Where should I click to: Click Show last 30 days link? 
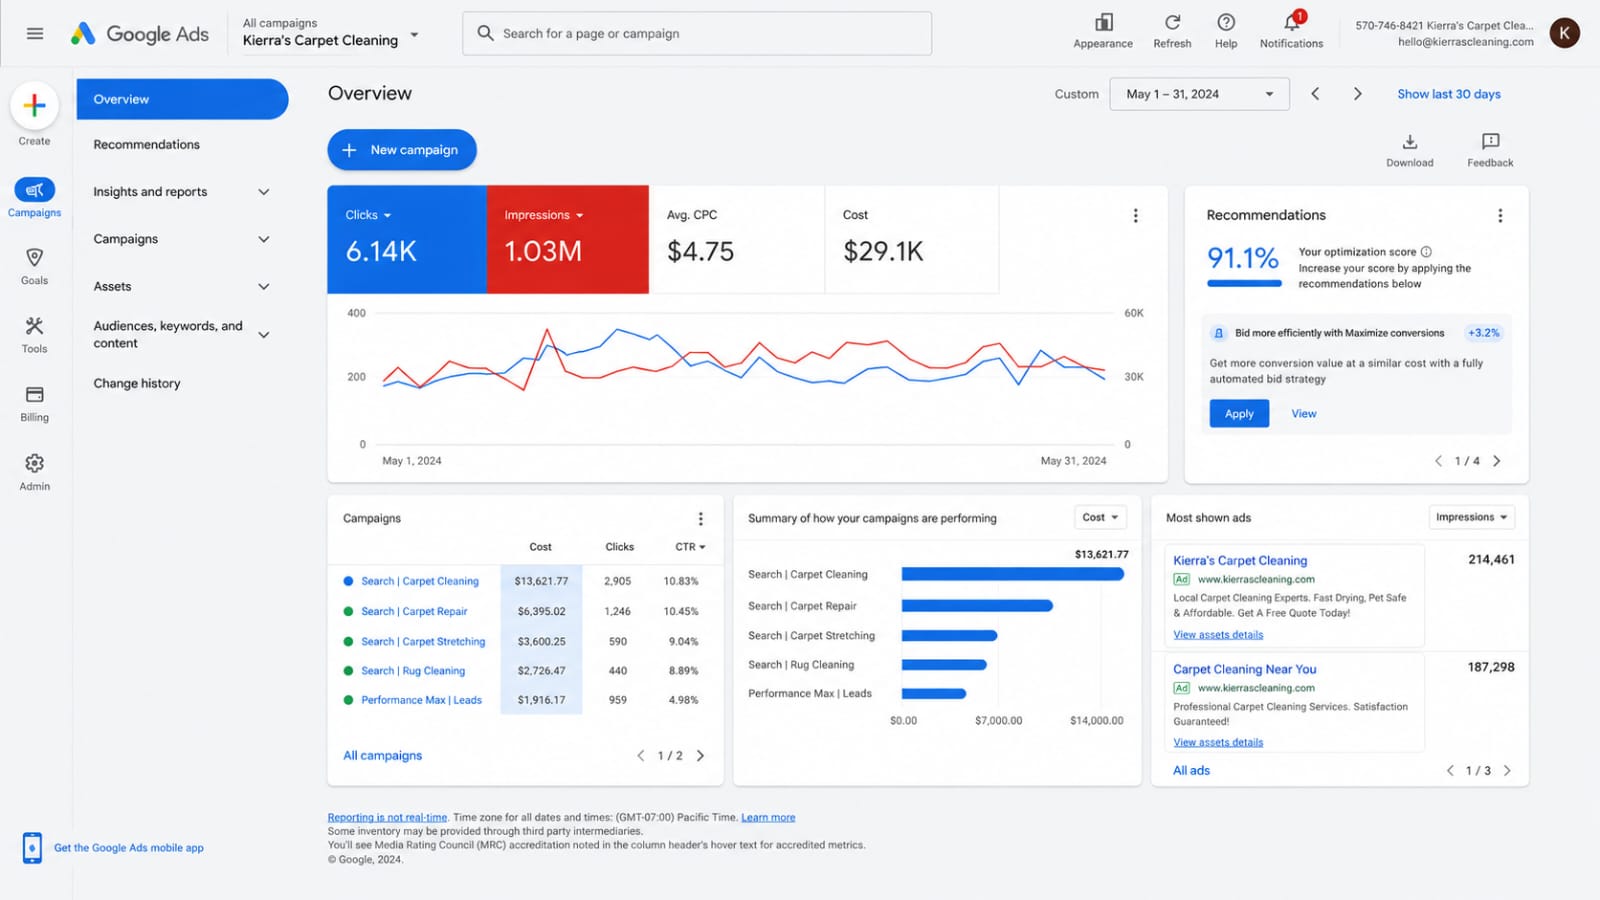click(x=1449, y=94)
